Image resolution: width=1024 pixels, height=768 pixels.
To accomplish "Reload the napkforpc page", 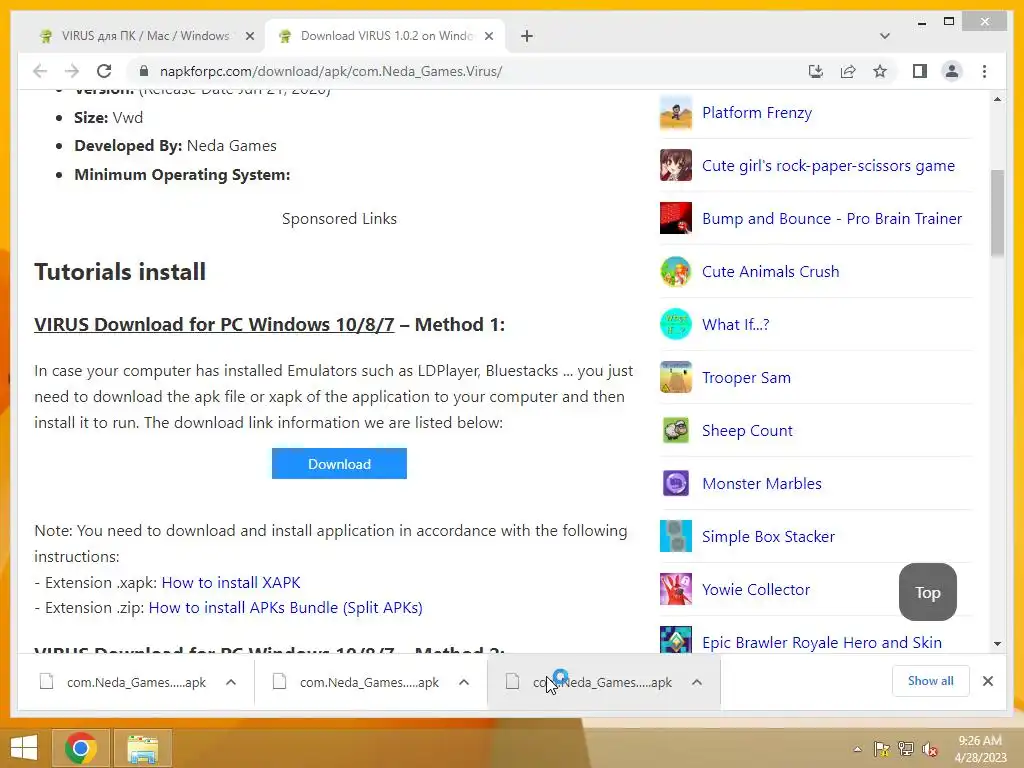I will [x=104, y=71].
